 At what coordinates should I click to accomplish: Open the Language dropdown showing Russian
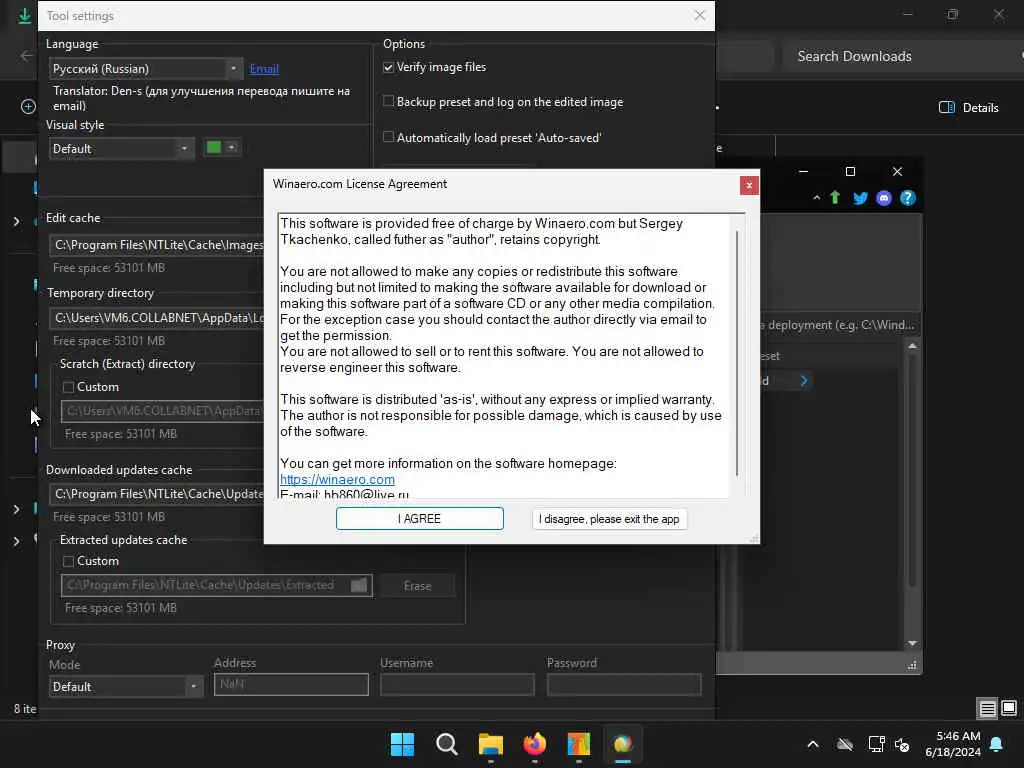146,69
